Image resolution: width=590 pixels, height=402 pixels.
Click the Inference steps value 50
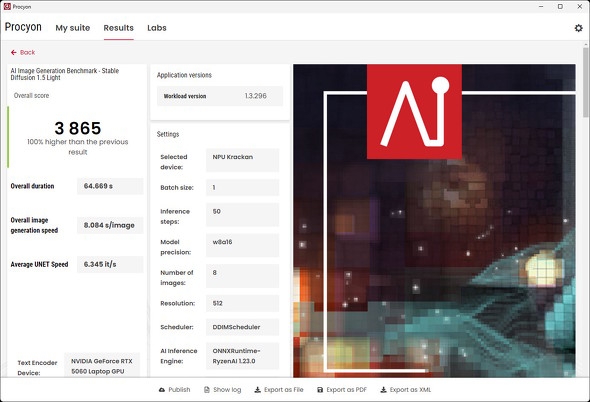pyautogui.click(x=216, y=212)
